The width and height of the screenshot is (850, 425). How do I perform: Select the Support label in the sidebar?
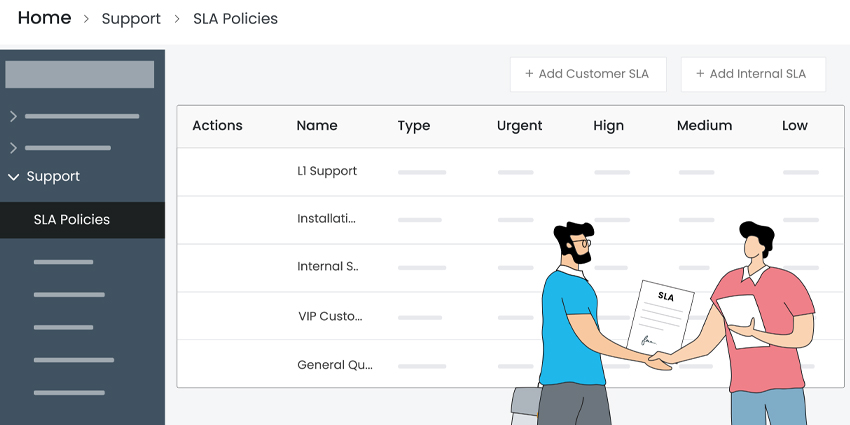pos(53,177)
